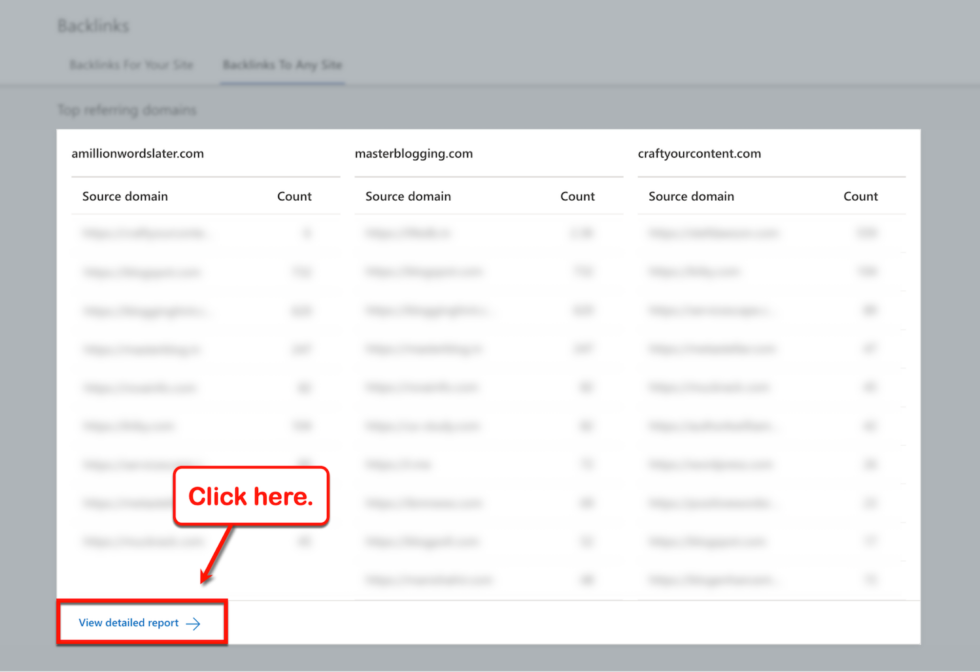Click Count header under masterblogging.com
980x672 pixels.
click(x=577, y=196)
